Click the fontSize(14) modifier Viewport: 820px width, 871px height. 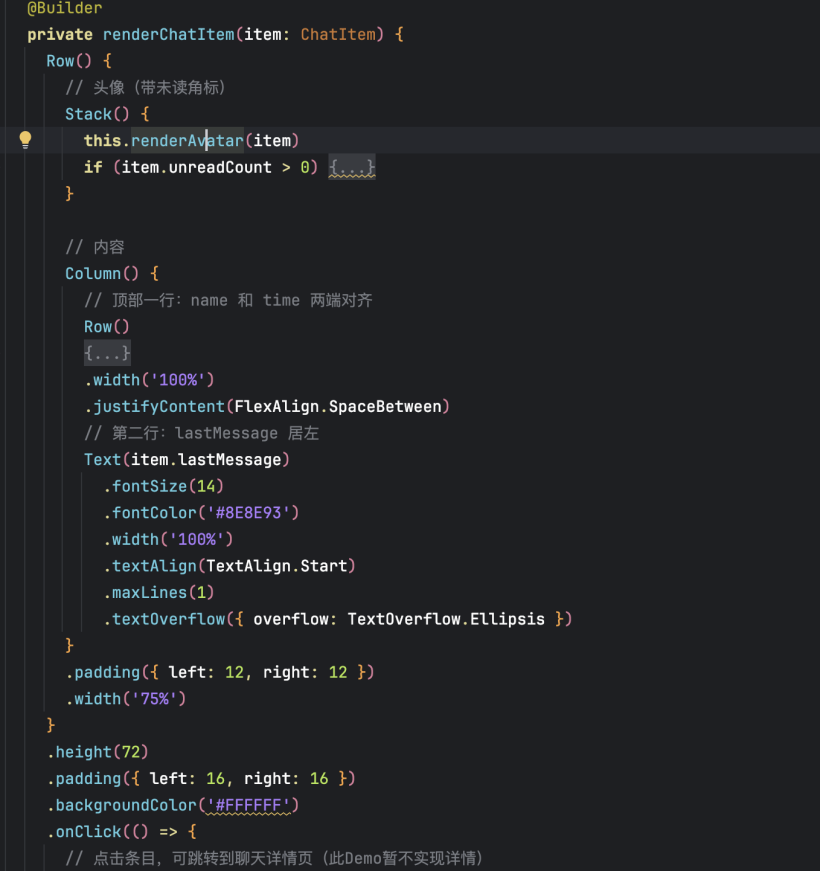[164, 486]
